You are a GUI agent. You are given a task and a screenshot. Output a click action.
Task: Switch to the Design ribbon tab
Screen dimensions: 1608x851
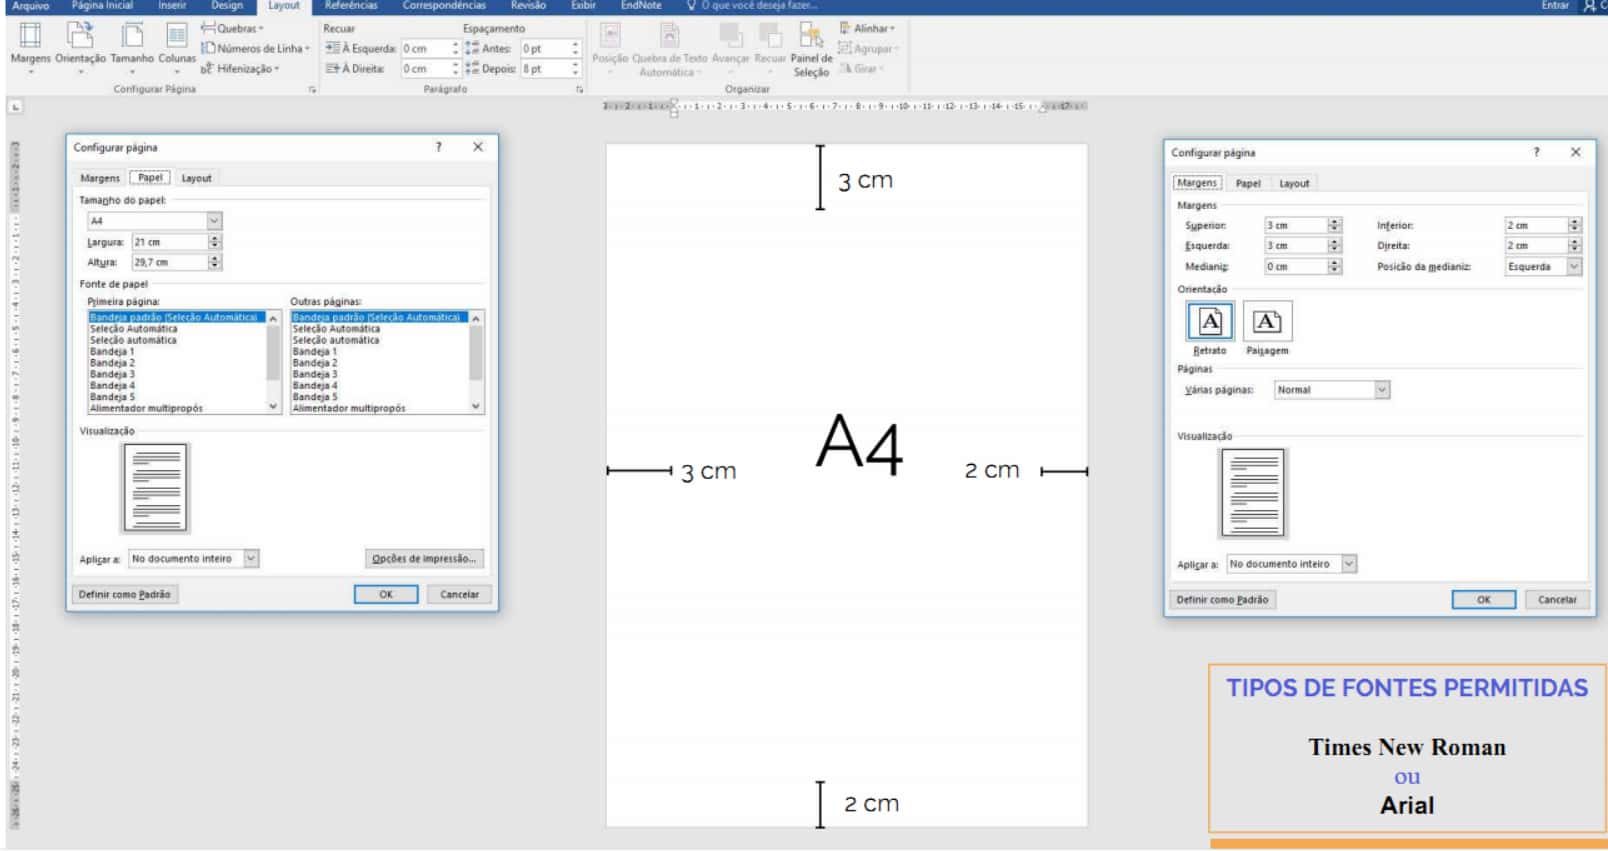point(227,6)
